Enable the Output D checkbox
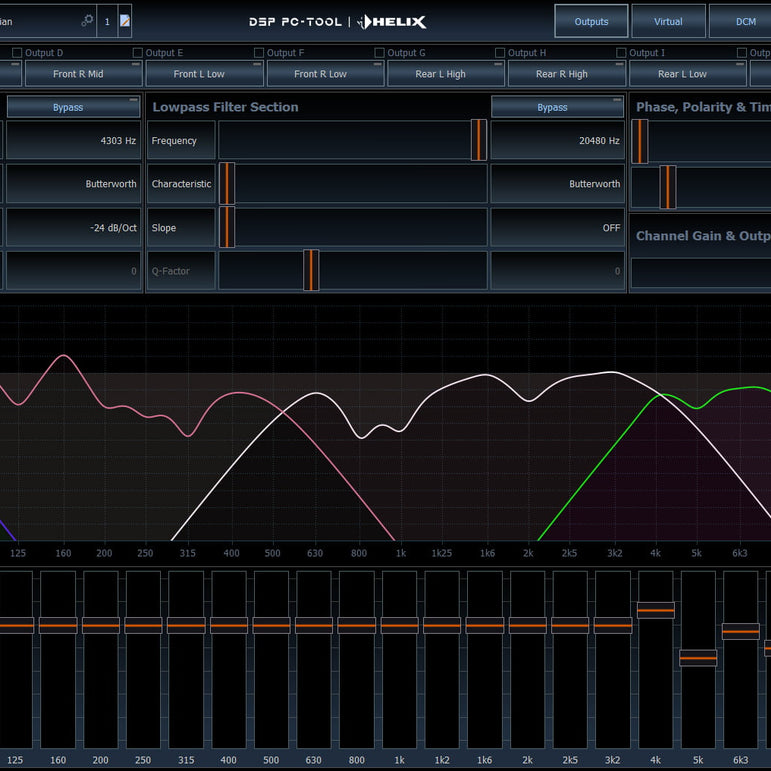Screen dimensions: 771x771 coord(18,53)
